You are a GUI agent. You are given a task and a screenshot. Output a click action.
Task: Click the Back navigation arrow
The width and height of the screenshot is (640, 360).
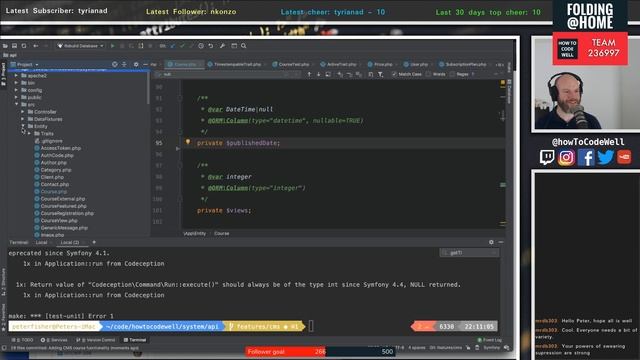[x=36, y=46]
